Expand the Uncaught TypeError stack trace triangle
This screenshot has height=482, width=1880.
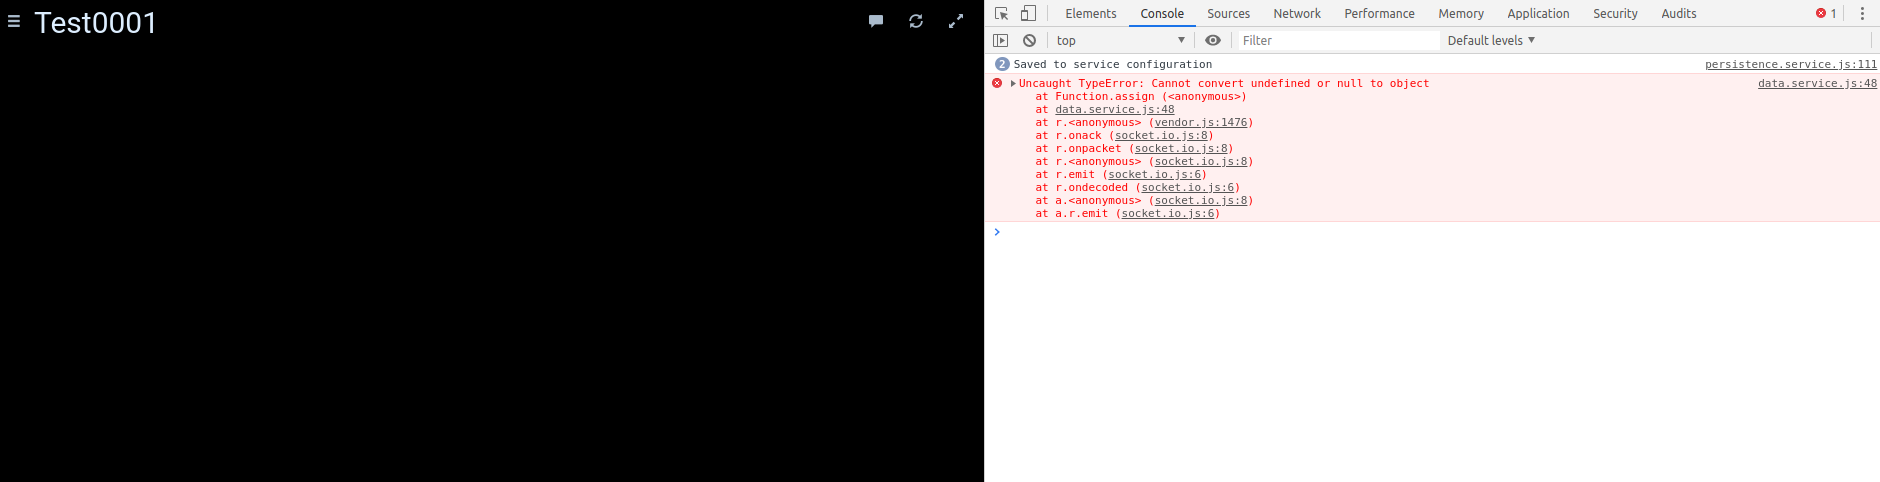point(1013,83)
